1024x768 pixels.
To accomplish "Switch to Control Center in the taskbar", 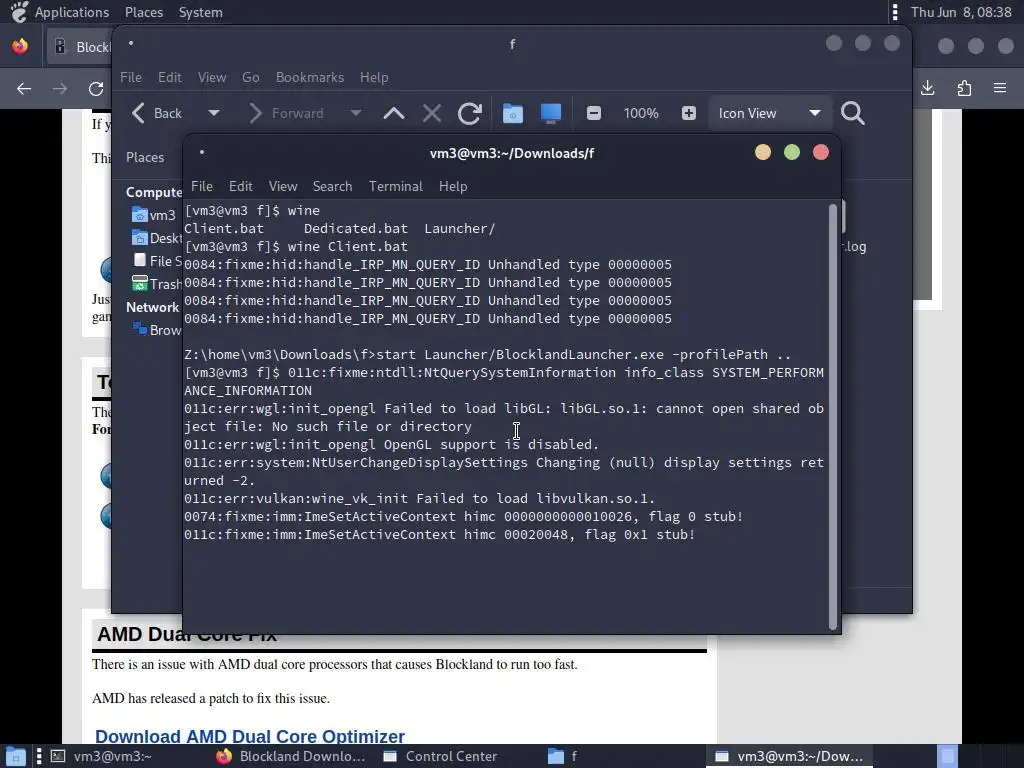I will pyautogui.click(x=441, y=756).
